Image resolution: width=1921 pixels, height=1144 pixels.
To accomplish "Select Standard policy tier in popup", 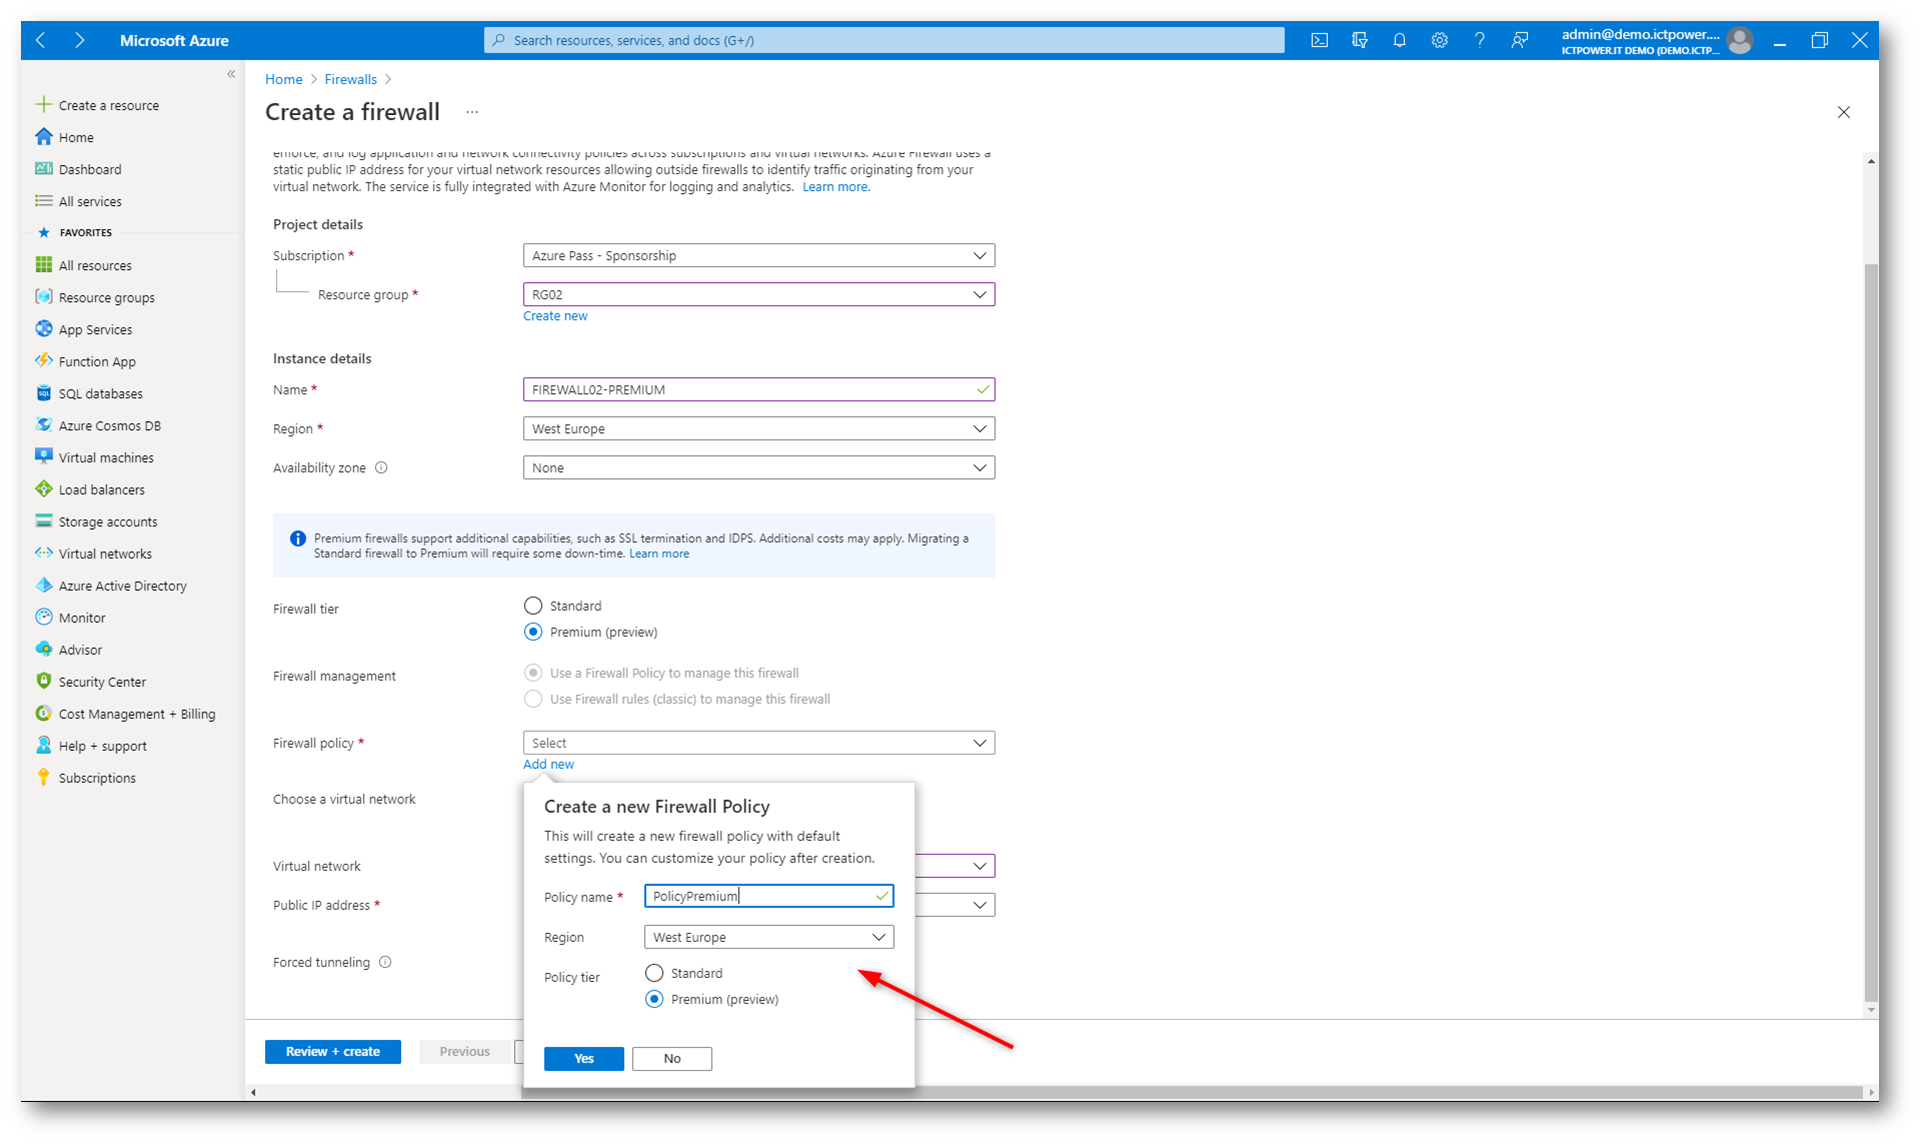I will coord(654,973).
